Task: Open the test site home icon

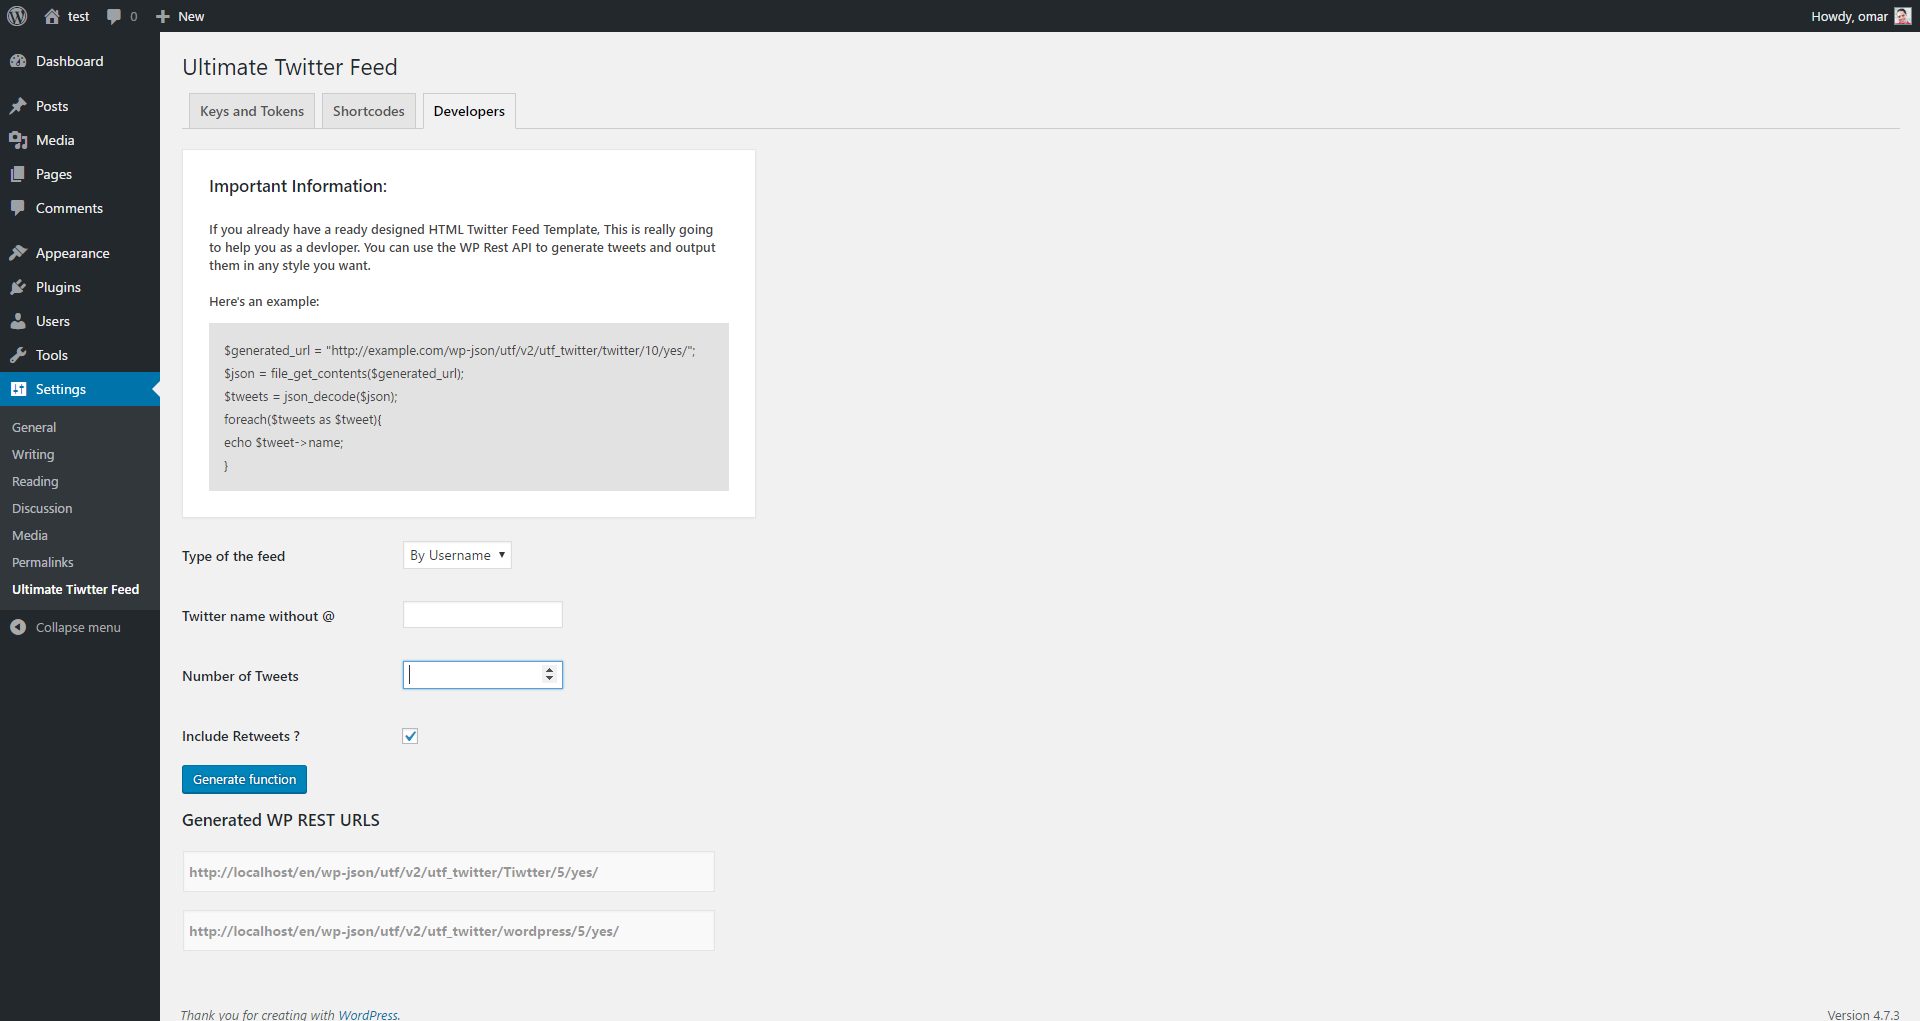Action: (52, 16)
